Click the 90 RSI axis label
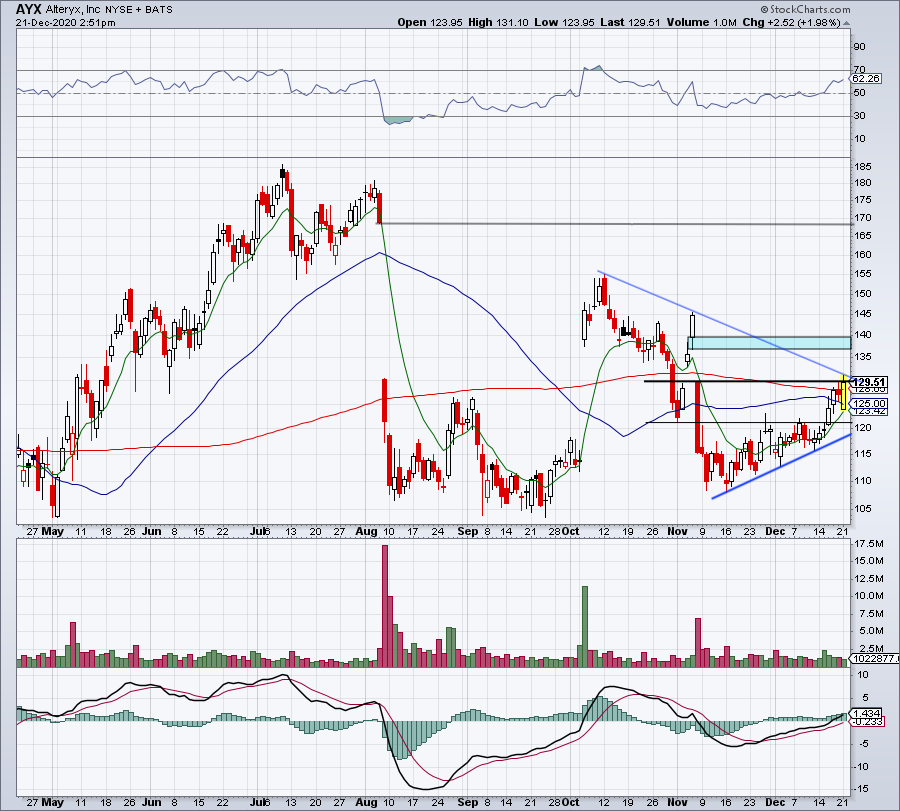The image size is (900, 811). pos(860,47)
